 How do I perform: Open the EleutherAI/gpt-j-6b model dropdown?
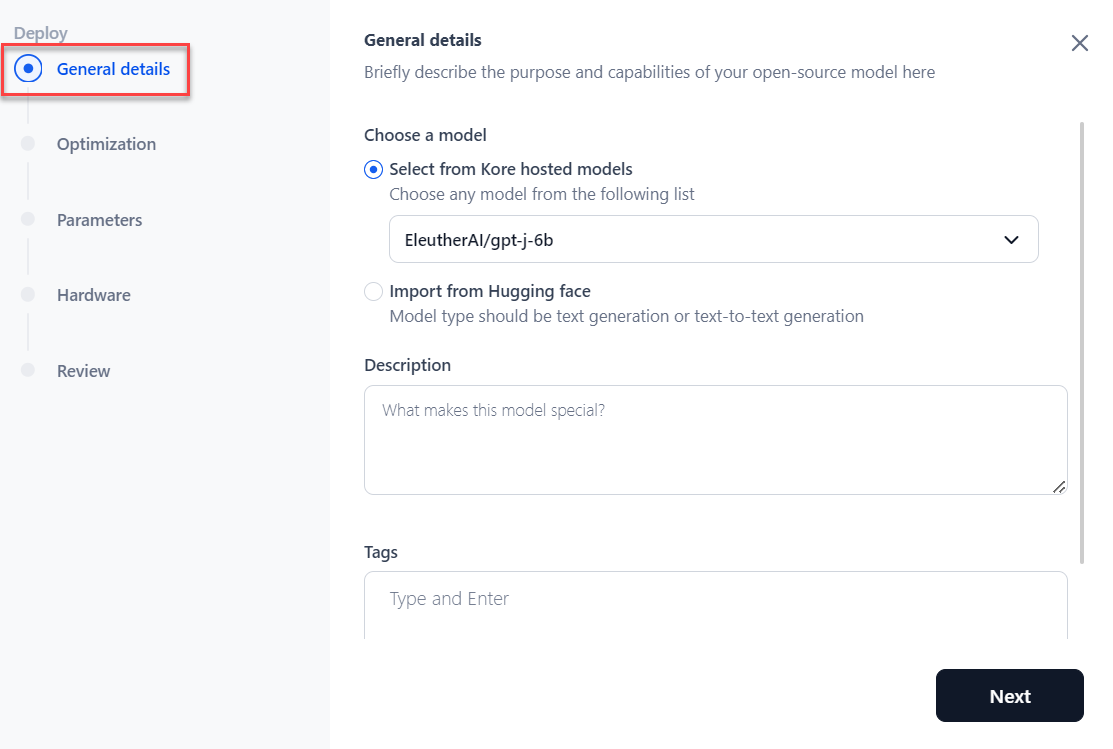click(700, 240)
